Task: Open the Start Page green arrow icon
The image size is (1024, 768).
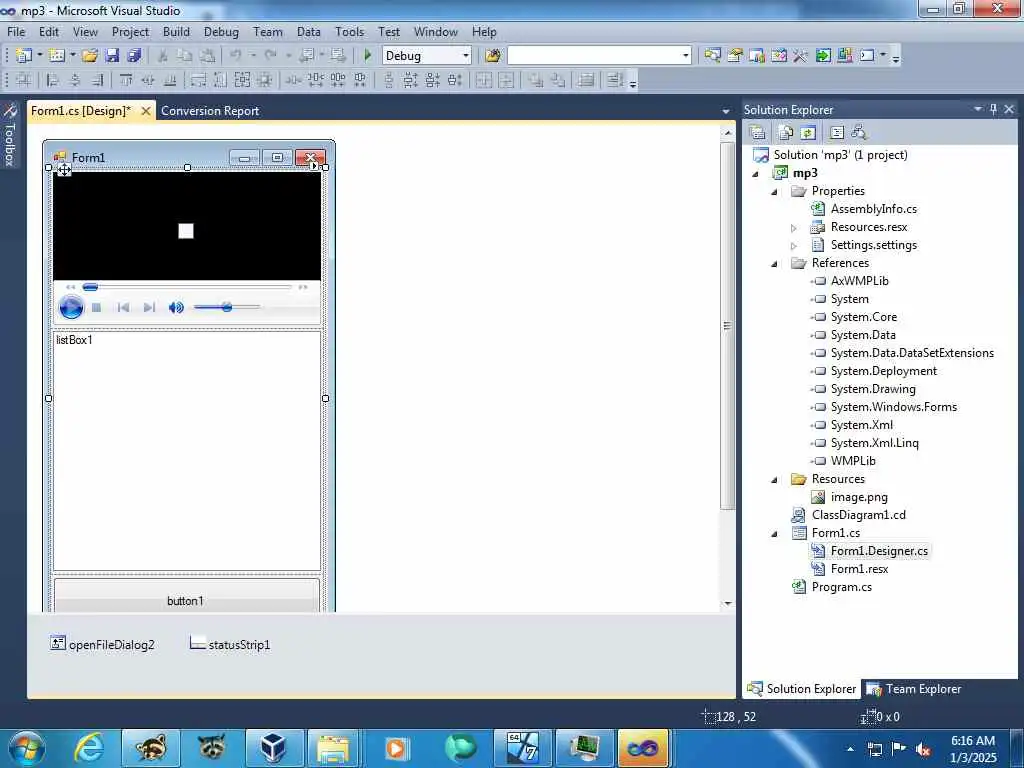Action: (823, 56)
